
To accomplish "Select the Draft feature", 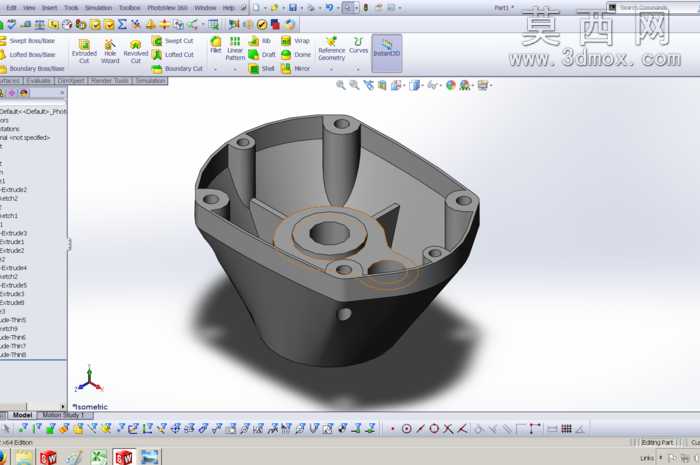I will [262, 54].
